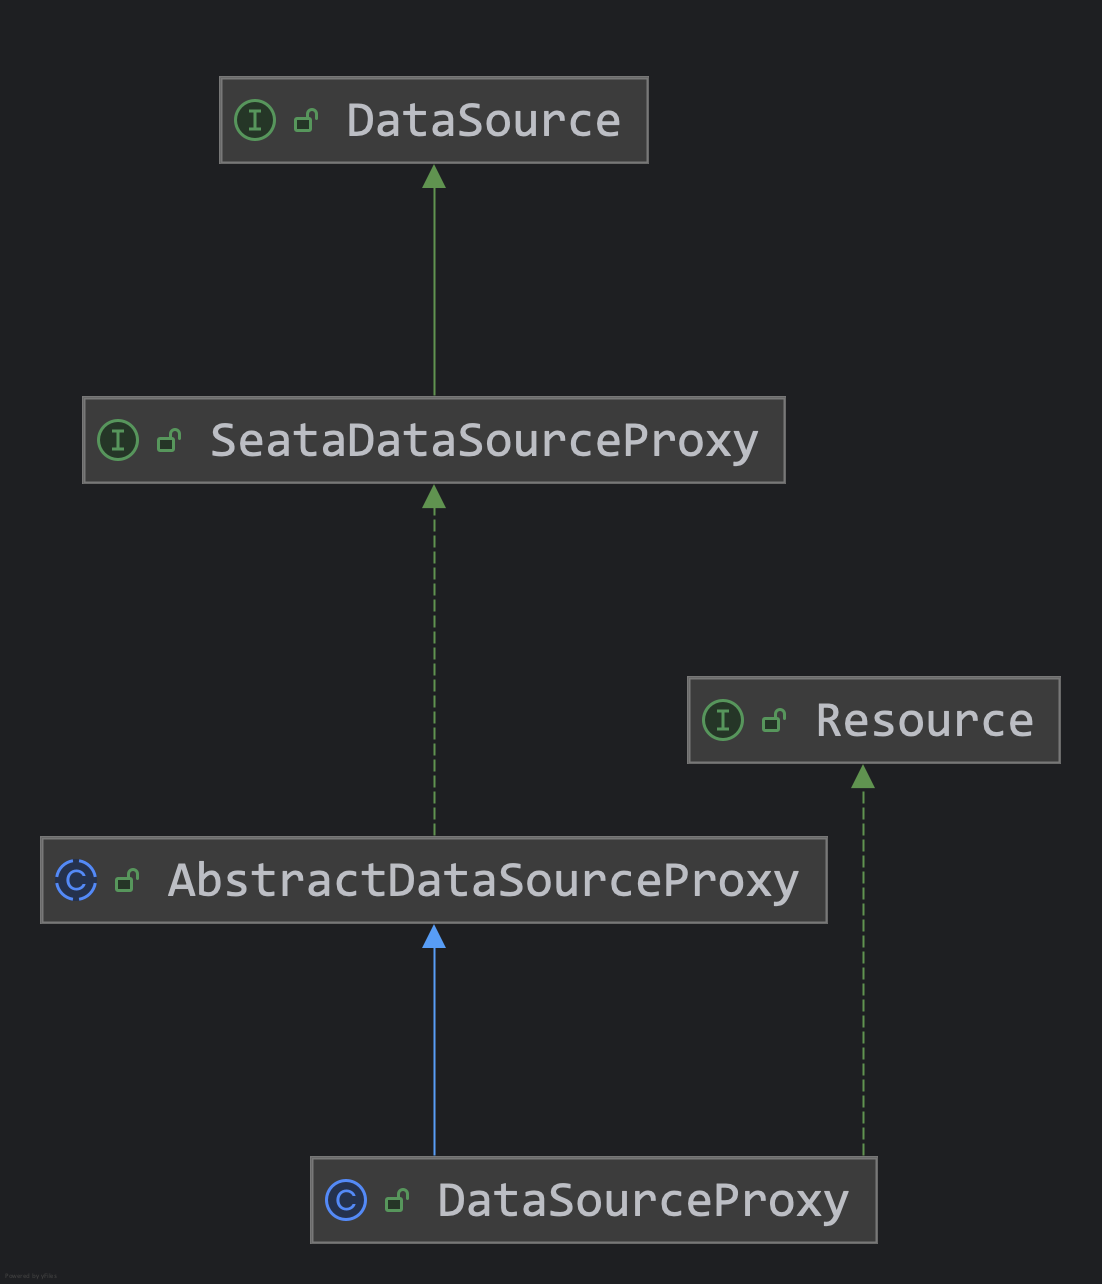Select the Resource node label
The height and width of the screenshot is (1284, 1102).
click(x=924, y=721)
